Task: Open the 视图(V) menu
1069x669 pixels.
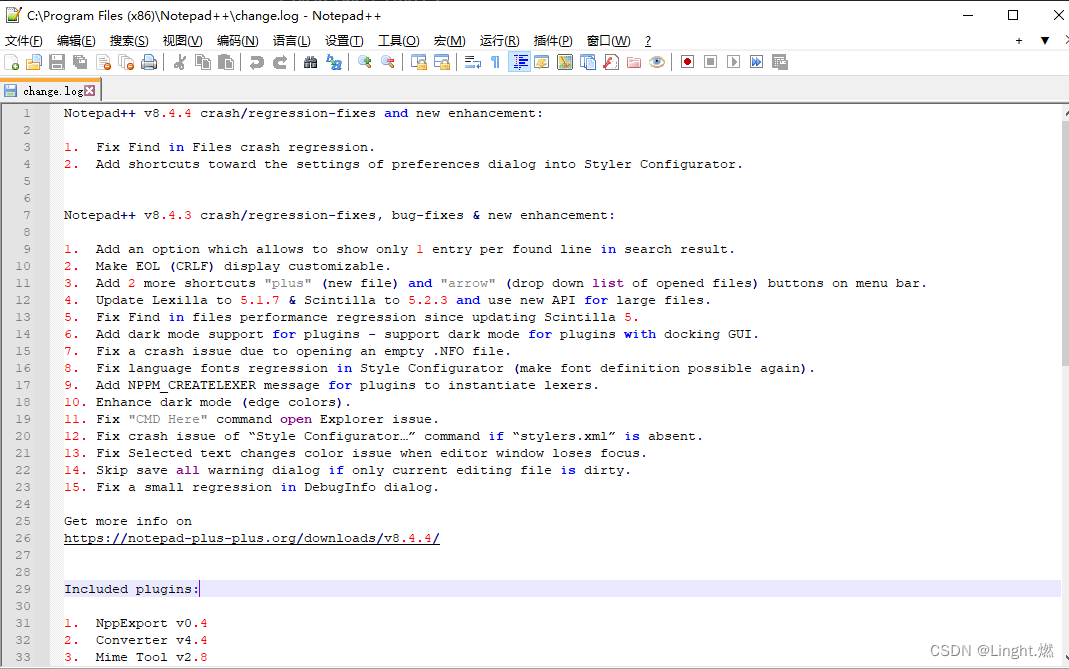Action: 182,41
